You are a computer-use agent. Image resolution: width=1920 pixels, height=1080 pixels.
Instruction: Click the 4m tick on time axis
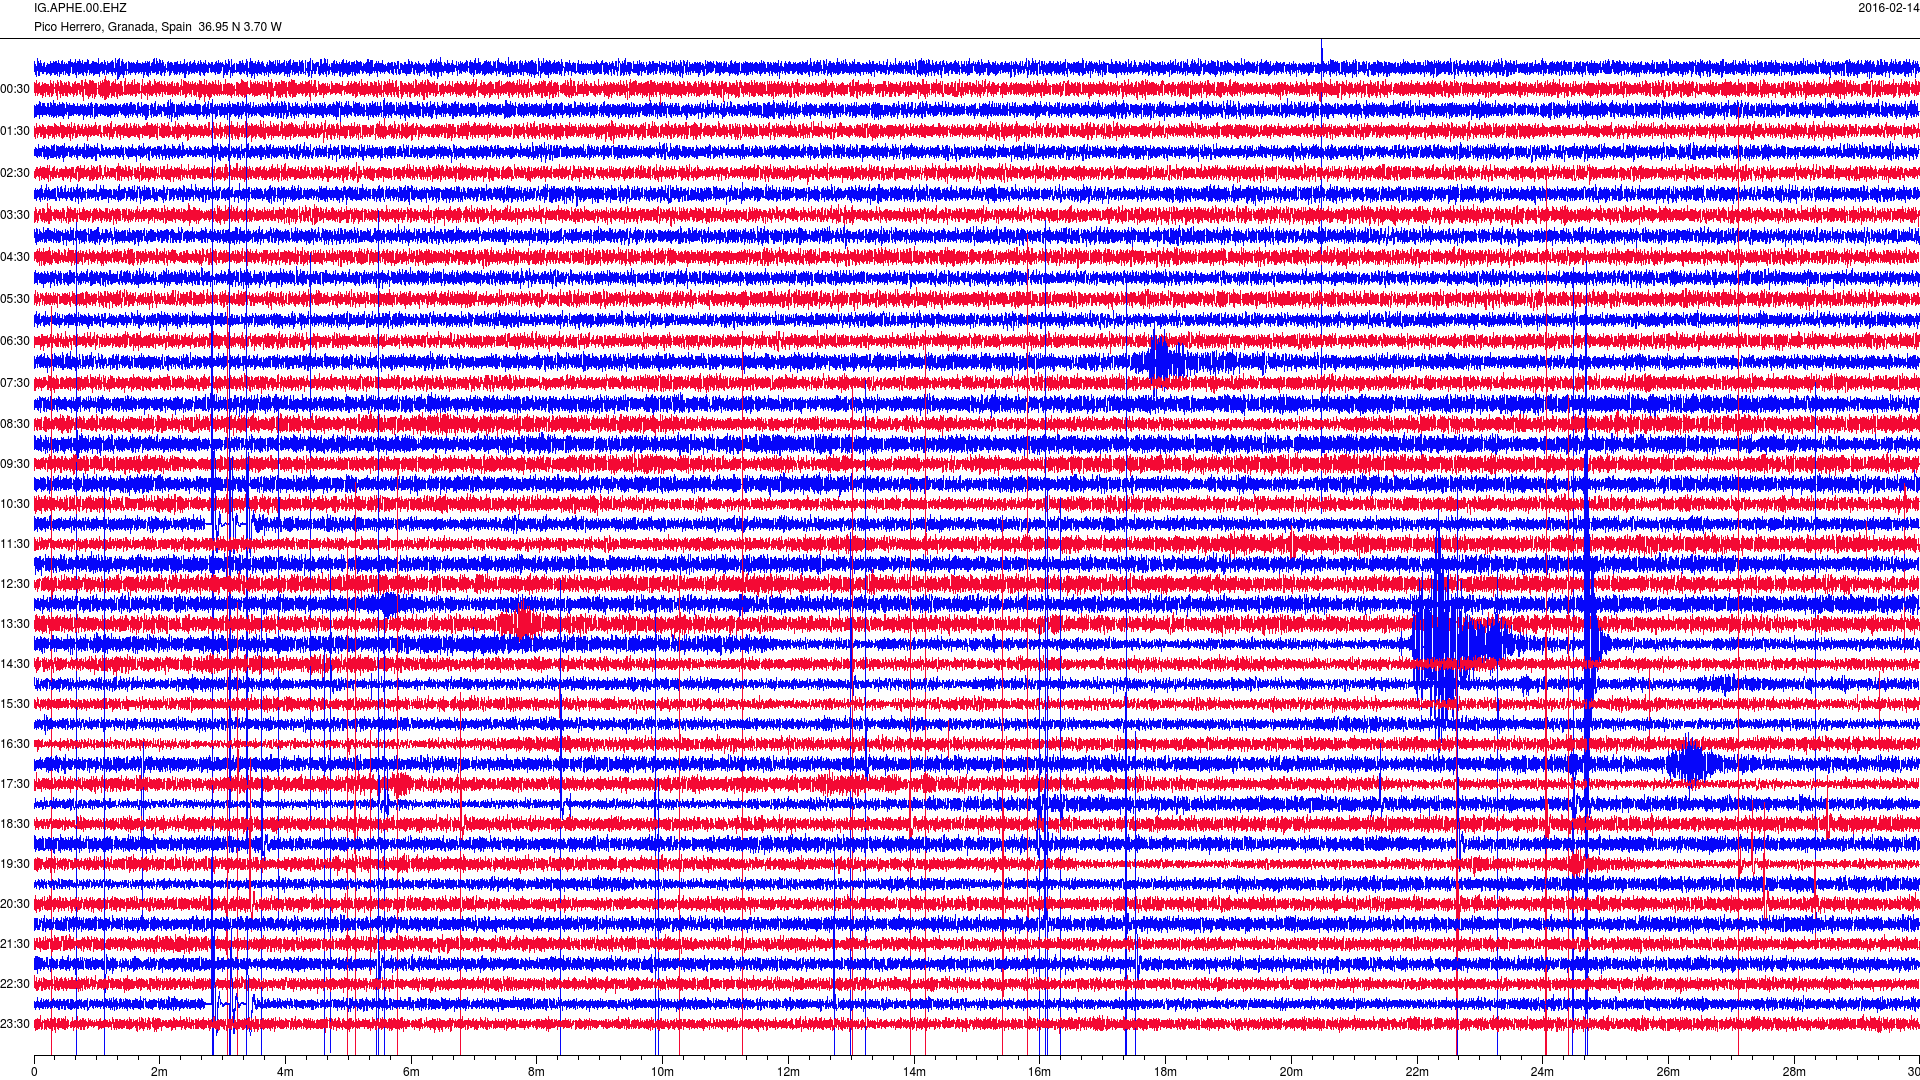click(285, 1072)
